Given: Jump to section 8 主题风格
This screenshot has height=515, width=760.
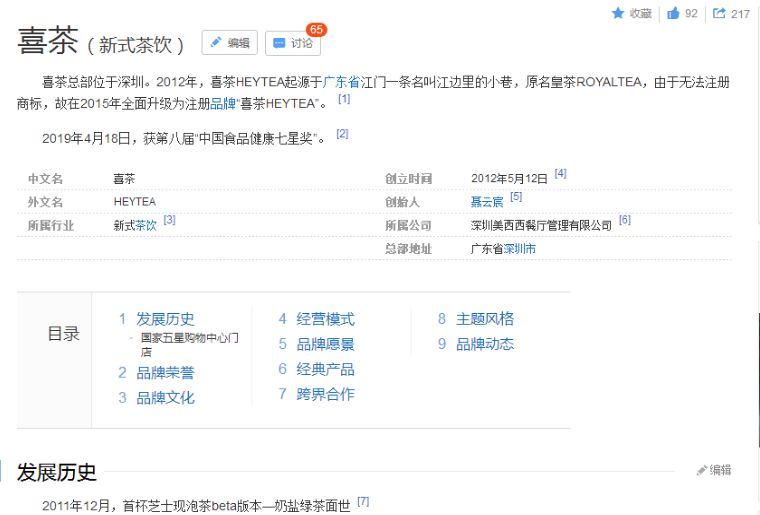Looking at the screenshot, I should [485, 319].
